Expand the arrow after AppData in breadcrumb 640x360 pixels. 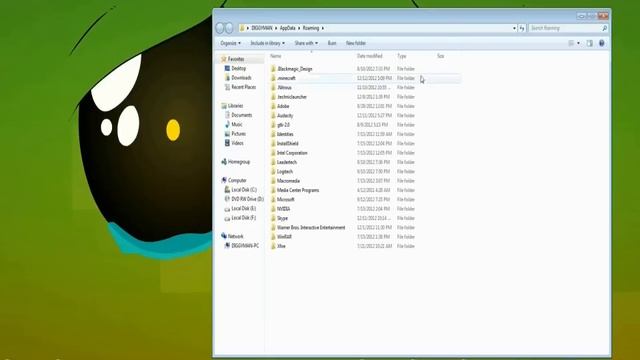(x=299, y=28)
